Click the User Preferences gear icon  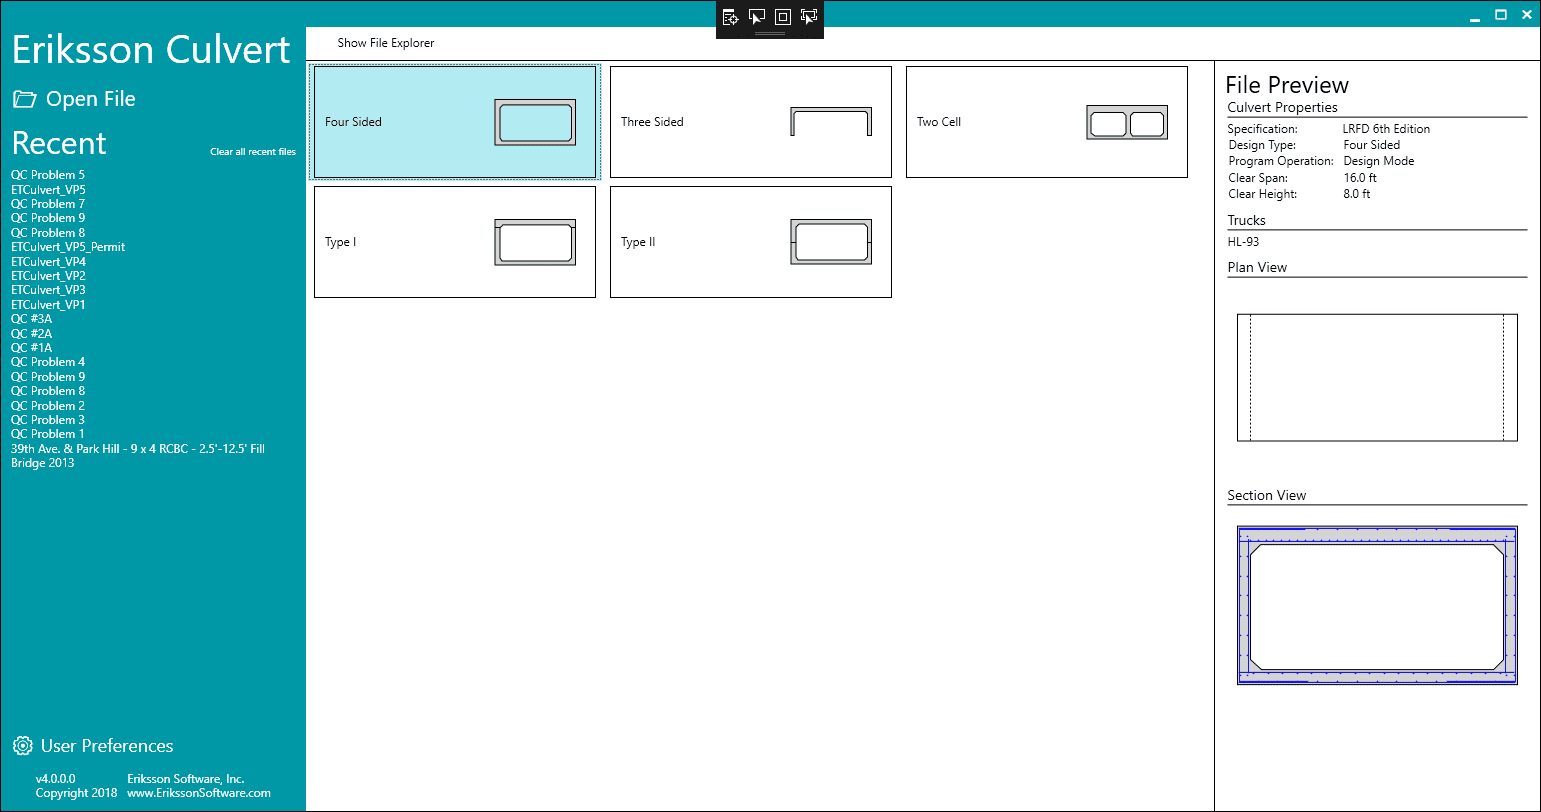22,746
